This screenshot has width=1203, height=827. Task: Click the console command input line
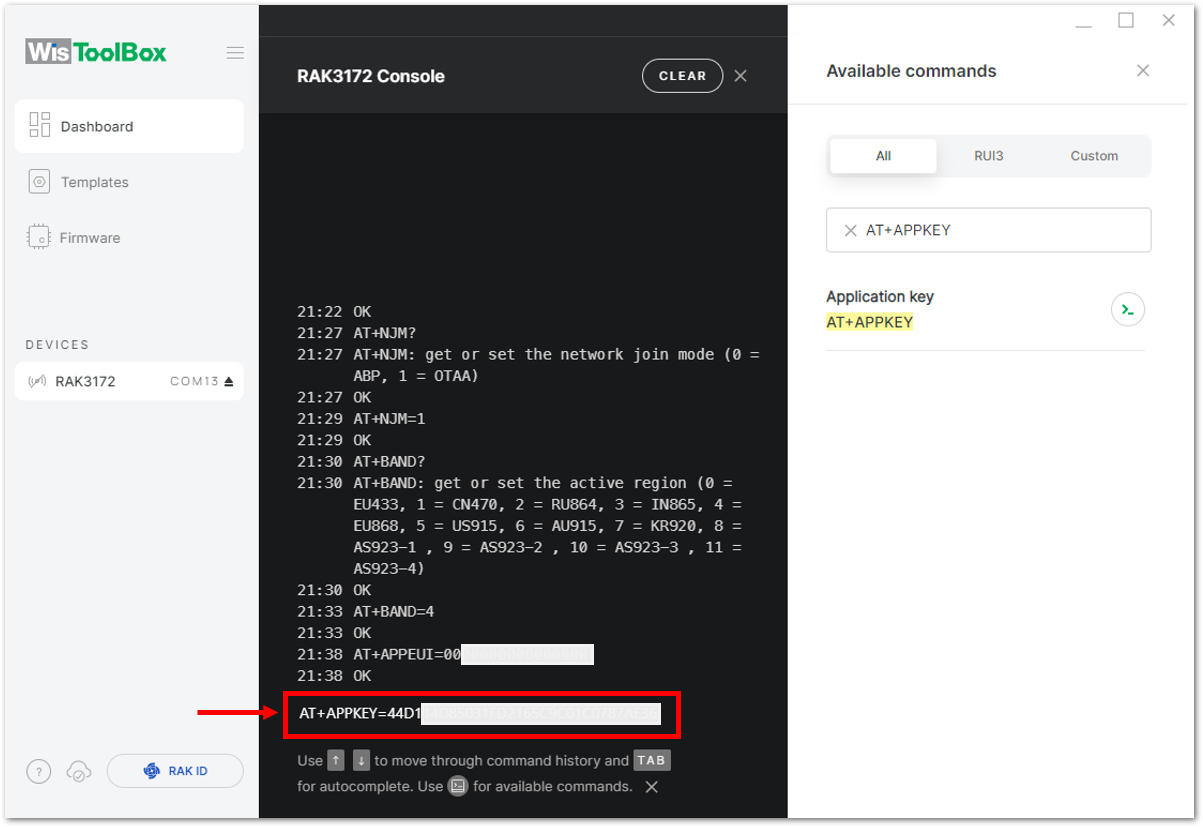482,714
